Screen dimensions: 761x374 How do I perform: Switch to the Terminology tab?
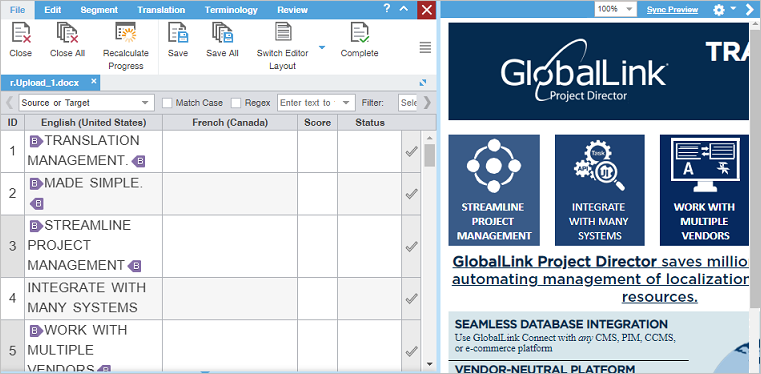tap(231, 10)
